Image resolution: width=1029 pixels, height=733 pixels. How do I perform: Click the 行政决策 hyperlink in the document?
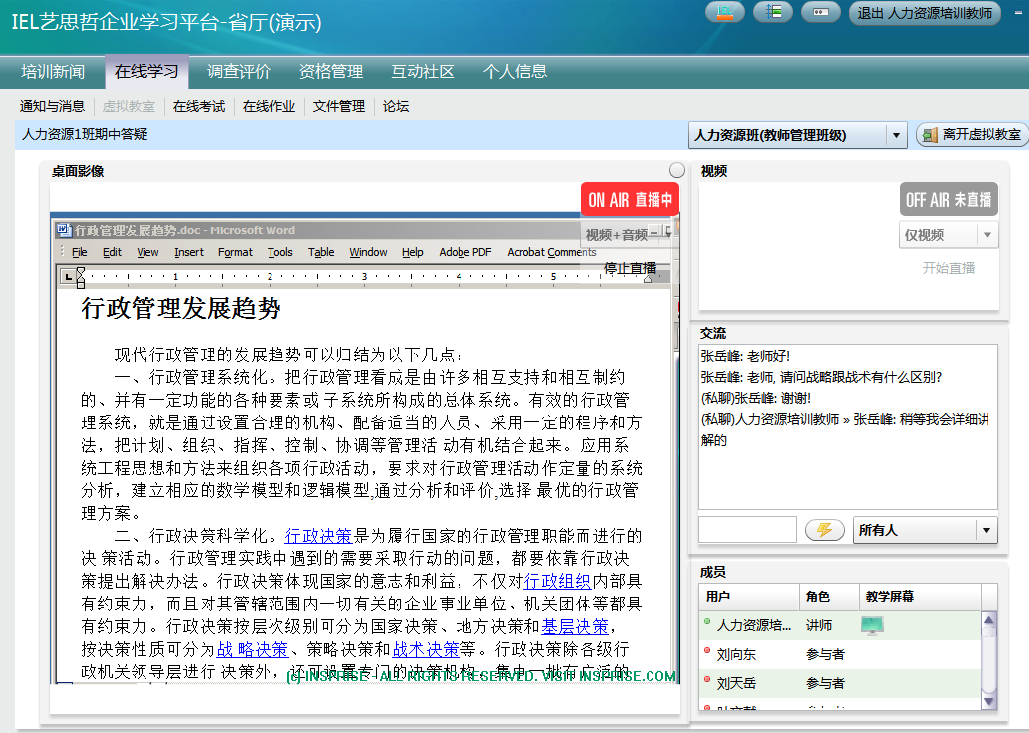pos(318,536)
